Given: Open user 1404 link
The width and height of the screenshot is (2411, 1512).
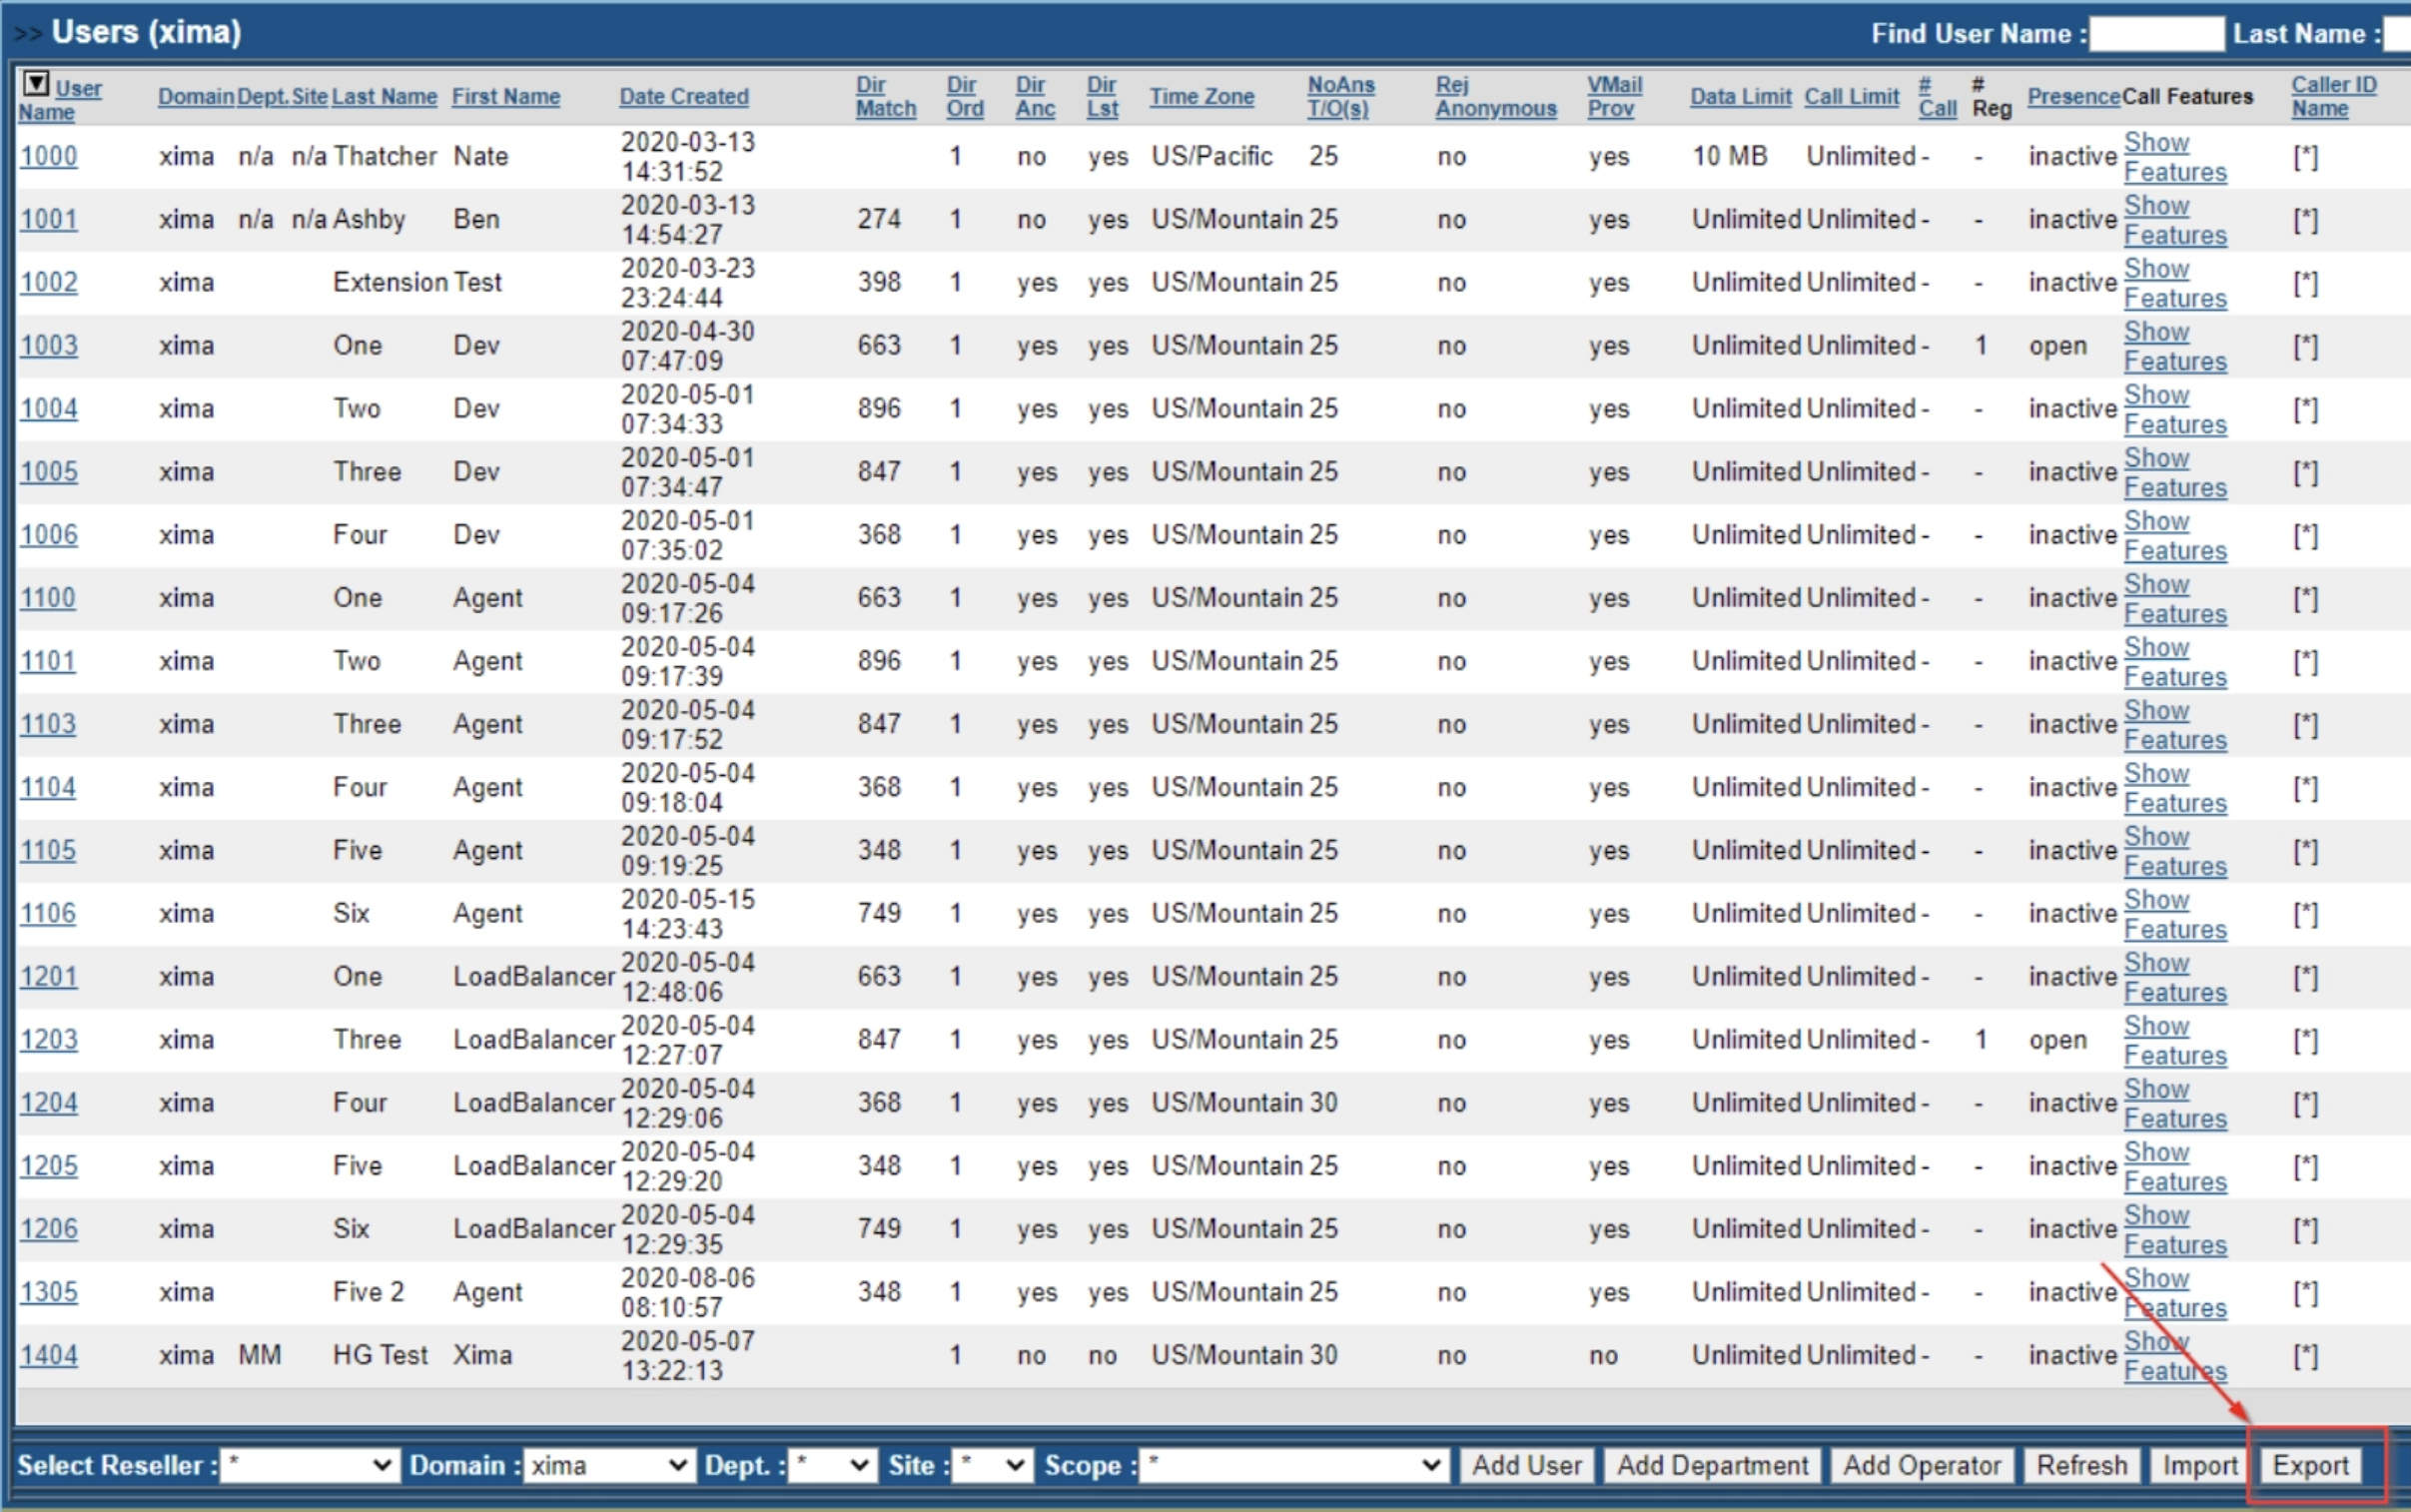Looking at the screenshot, I should [48, 1355].
